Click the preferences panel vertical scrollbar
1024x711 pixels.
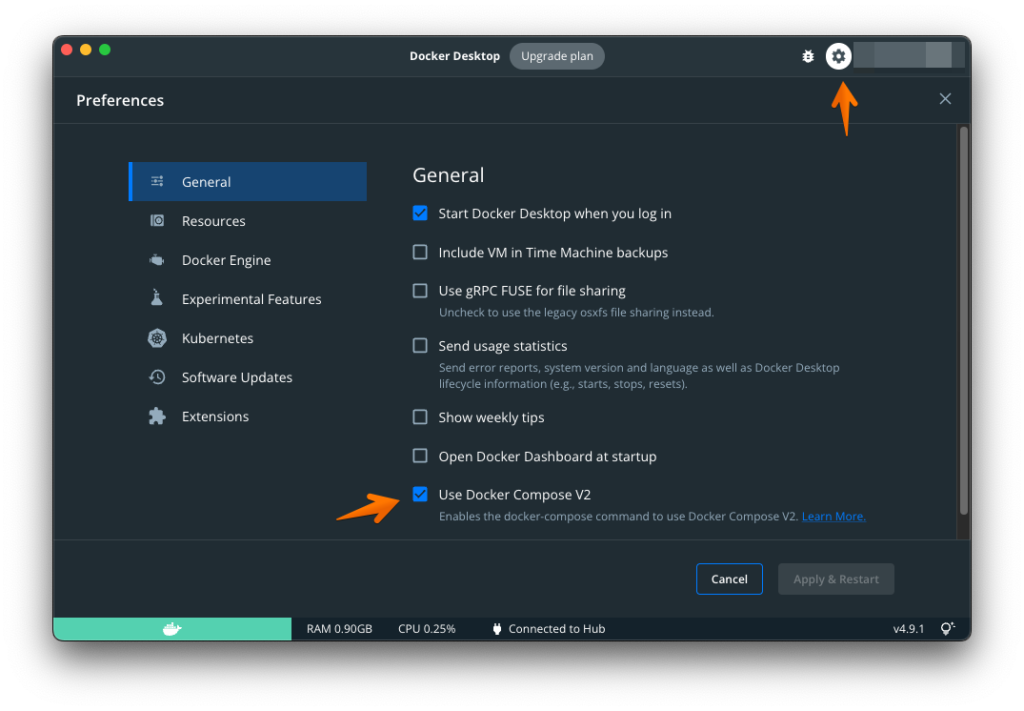point(963,320)
